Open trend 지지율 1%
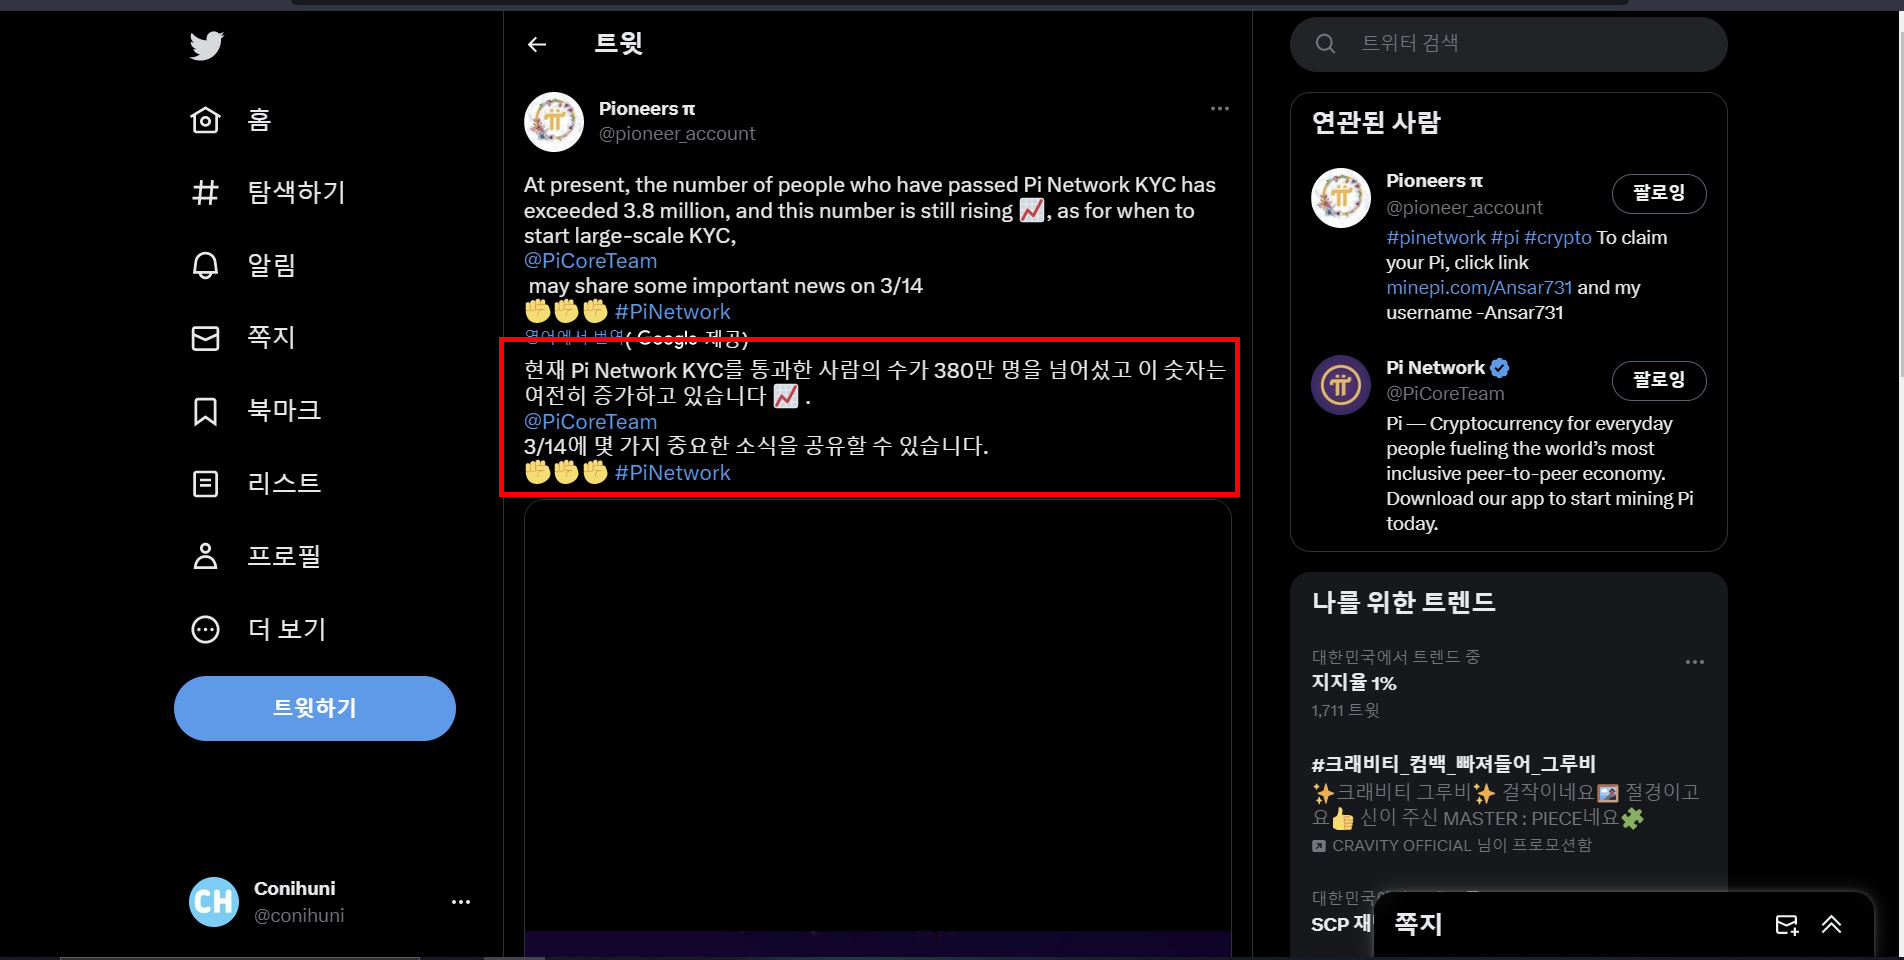Viewport: 1904px width, 960px height. (x=1354, y=683)
